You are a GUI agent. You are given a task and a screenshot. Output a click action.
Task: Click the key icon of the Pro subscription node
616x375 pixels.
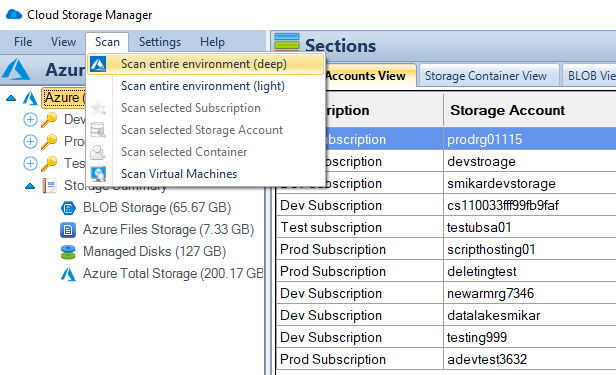click(49, 141)
